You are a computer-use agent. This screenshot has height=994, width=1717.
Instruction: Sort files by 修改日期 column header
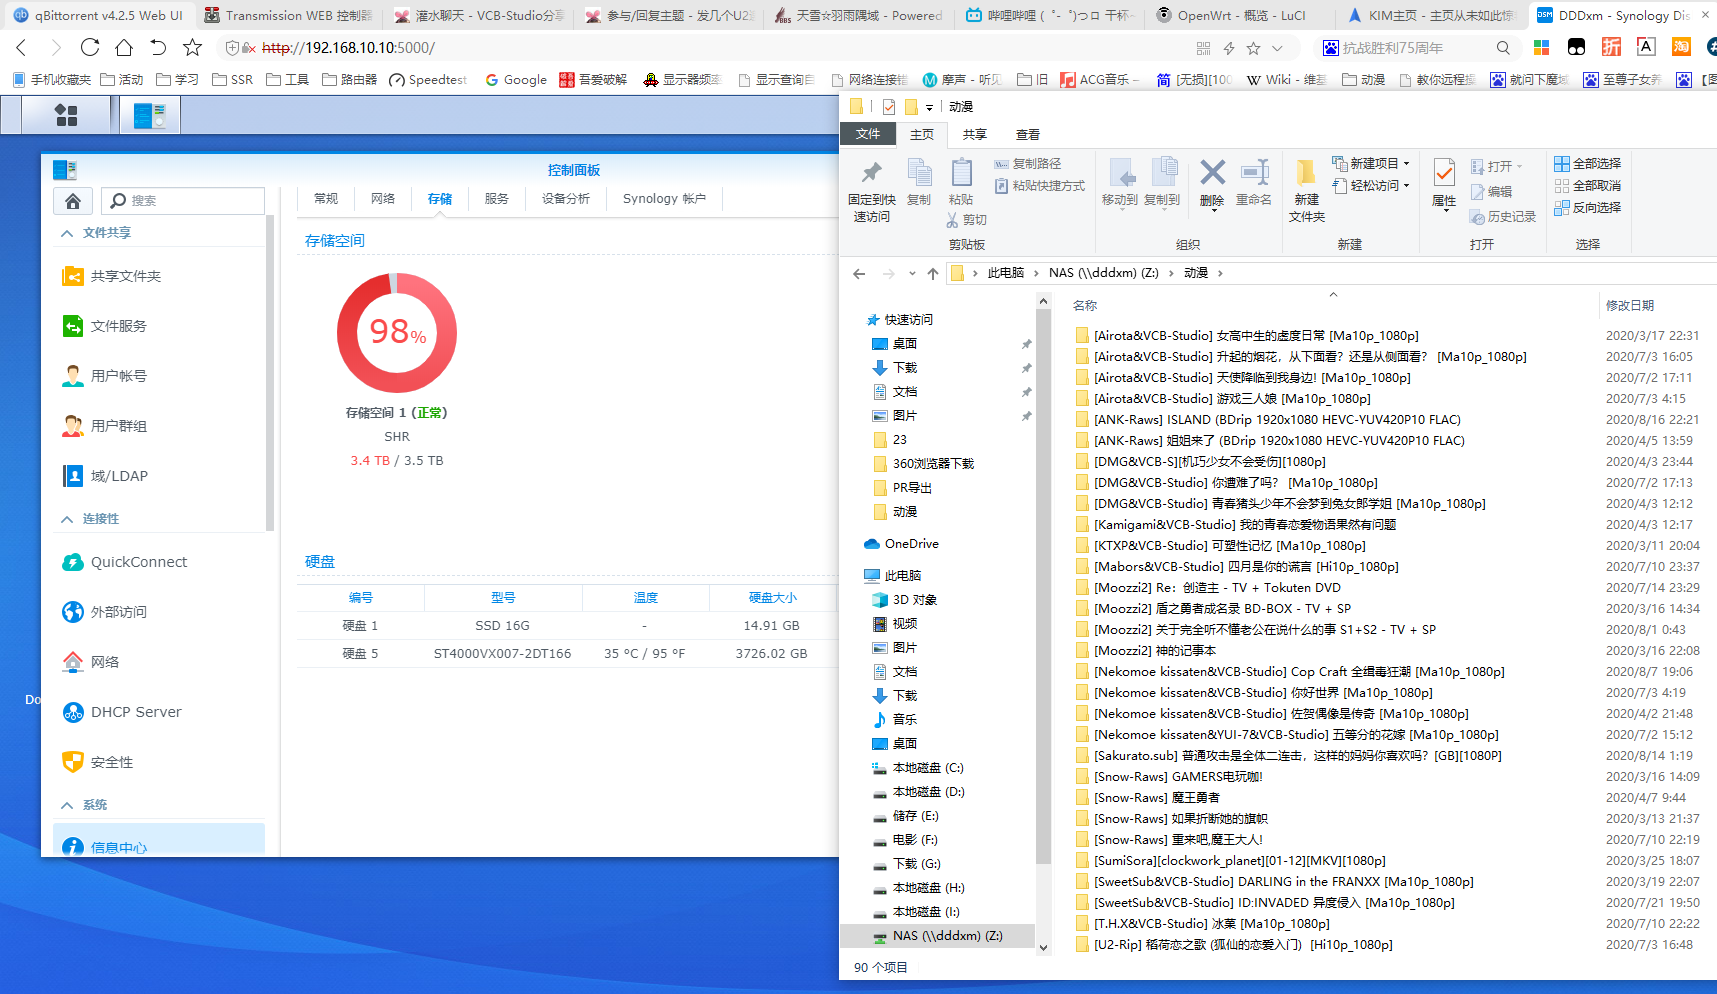[1630, 306]
